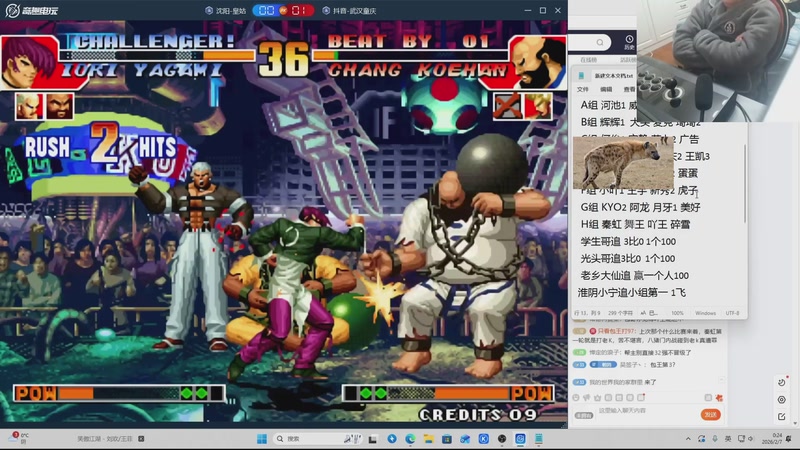Screen dimensions: 800x450
Task: Click the microphone icon in the system tray
Action: (714, 439)
